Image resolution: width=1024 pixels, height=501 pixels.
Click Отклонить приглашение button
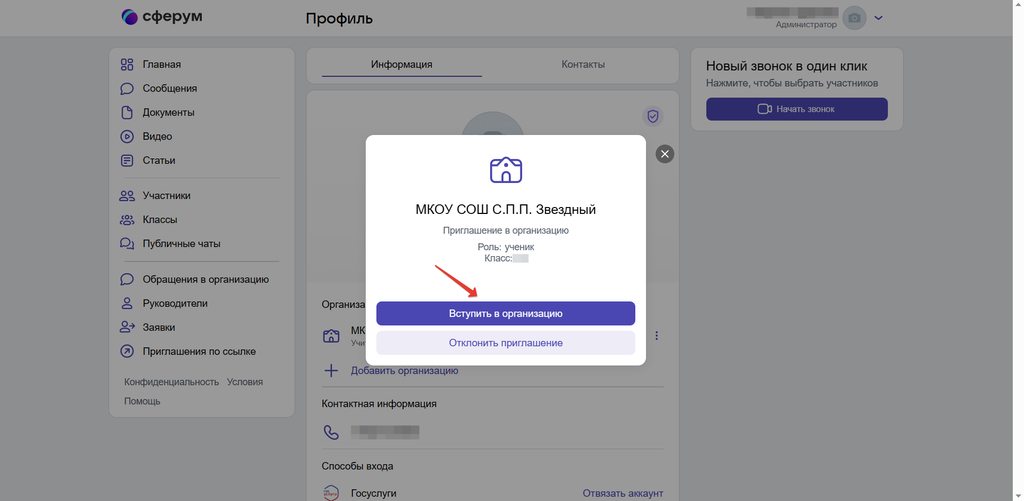click(x=505, y=343)
